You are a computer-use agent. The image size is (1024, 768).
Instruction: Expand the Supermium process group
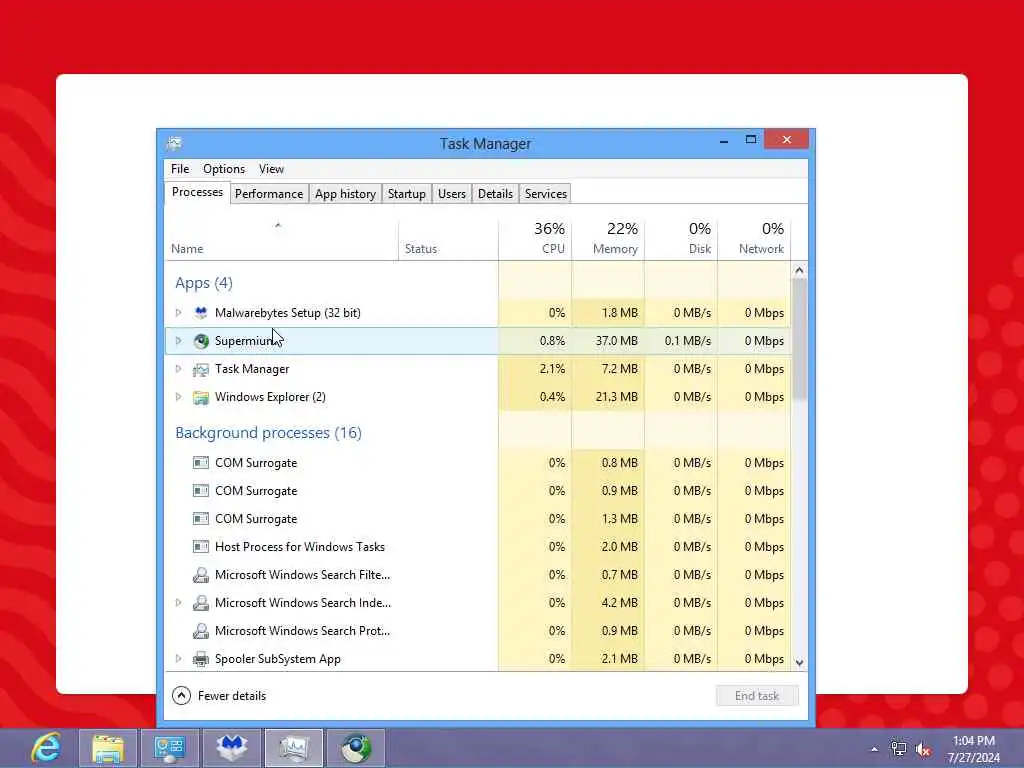coord(178,341)
